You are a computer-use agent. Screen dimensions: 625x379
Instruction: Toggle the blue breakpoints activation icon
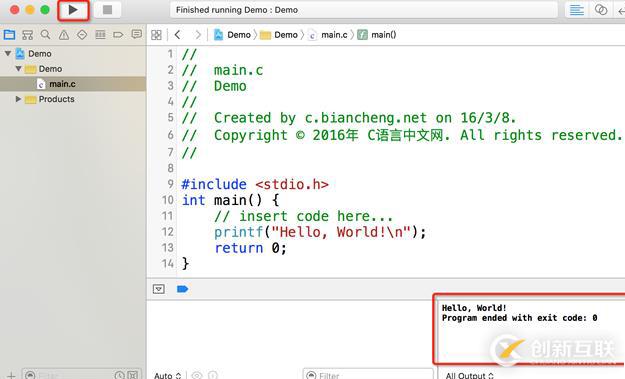point(182,289)
